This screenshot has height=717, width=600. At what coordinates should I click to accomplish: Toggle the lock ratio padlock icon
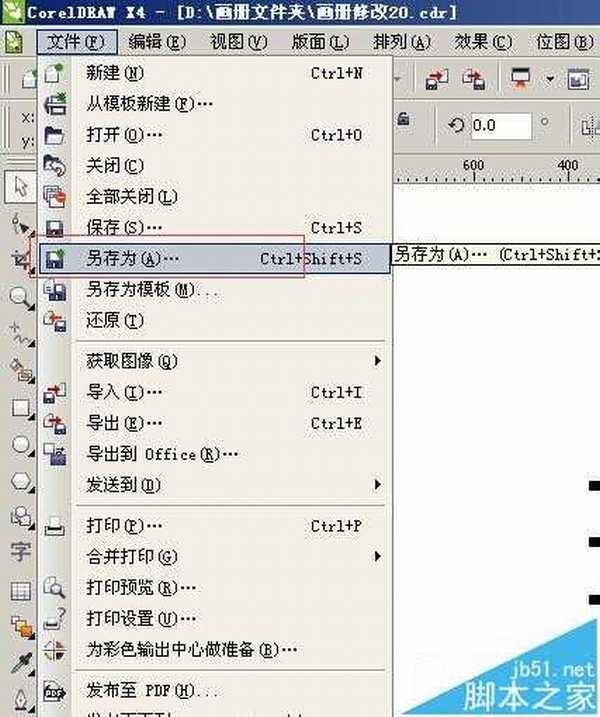[403, 119]
